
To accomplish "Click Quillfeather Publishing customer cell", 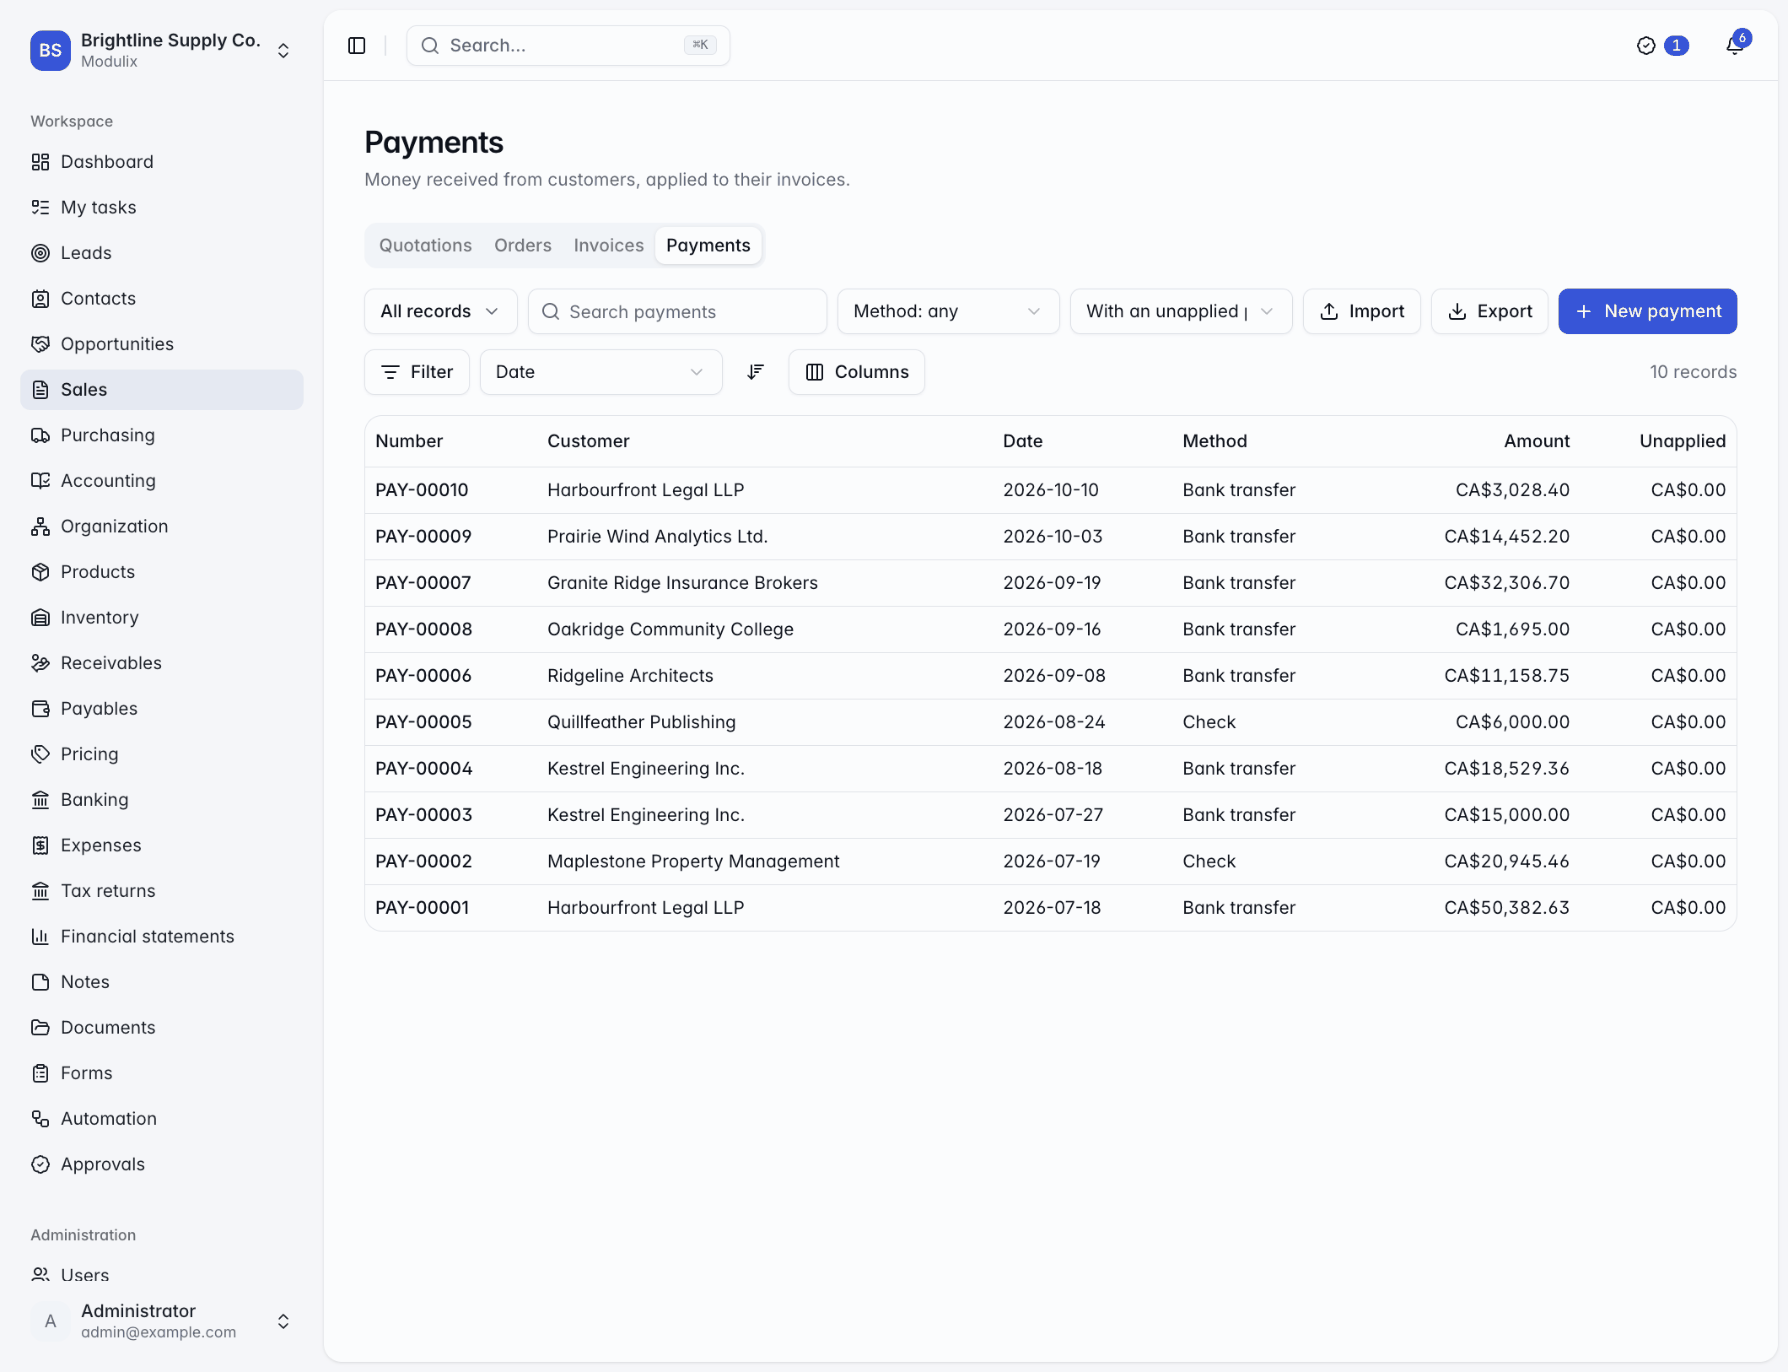I will point(641,722).
